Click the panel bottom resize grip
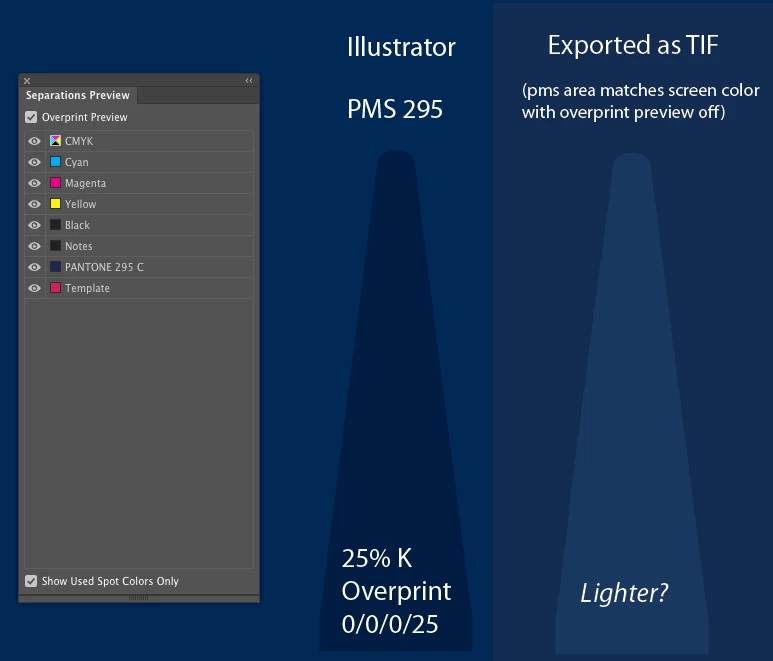The height and width of the screenshot is (661, 773). (139, 598)
